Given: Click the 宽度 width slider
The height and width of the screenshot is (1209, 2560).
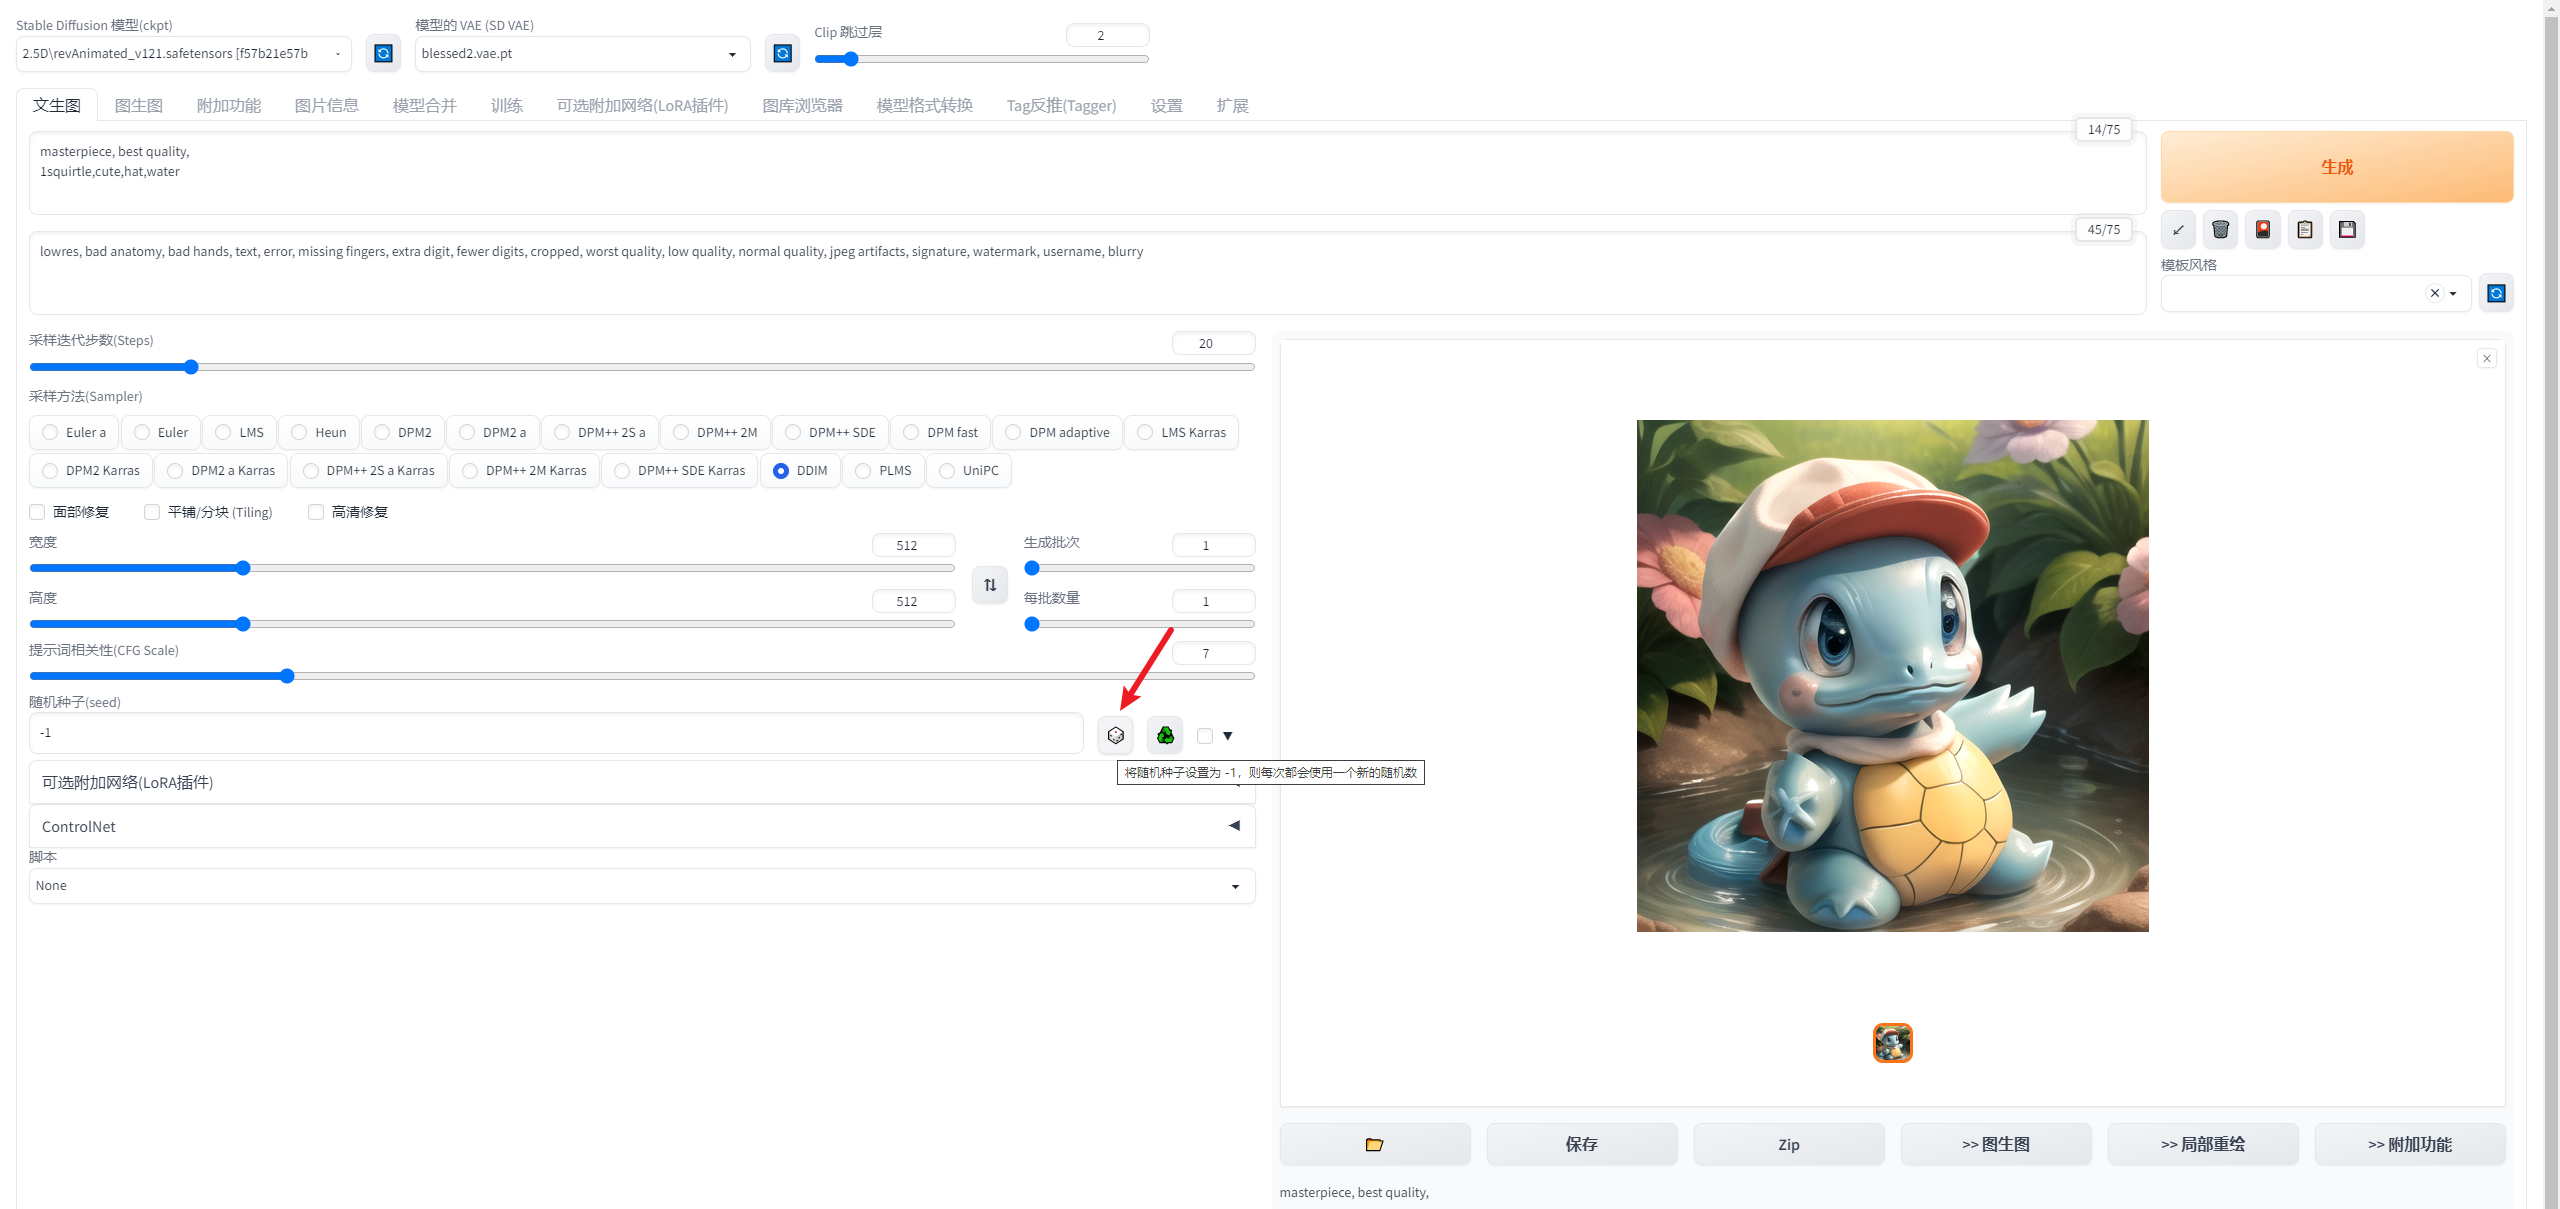Looking at the screenshot, I should pyautogui.click(x=492, y=568).
